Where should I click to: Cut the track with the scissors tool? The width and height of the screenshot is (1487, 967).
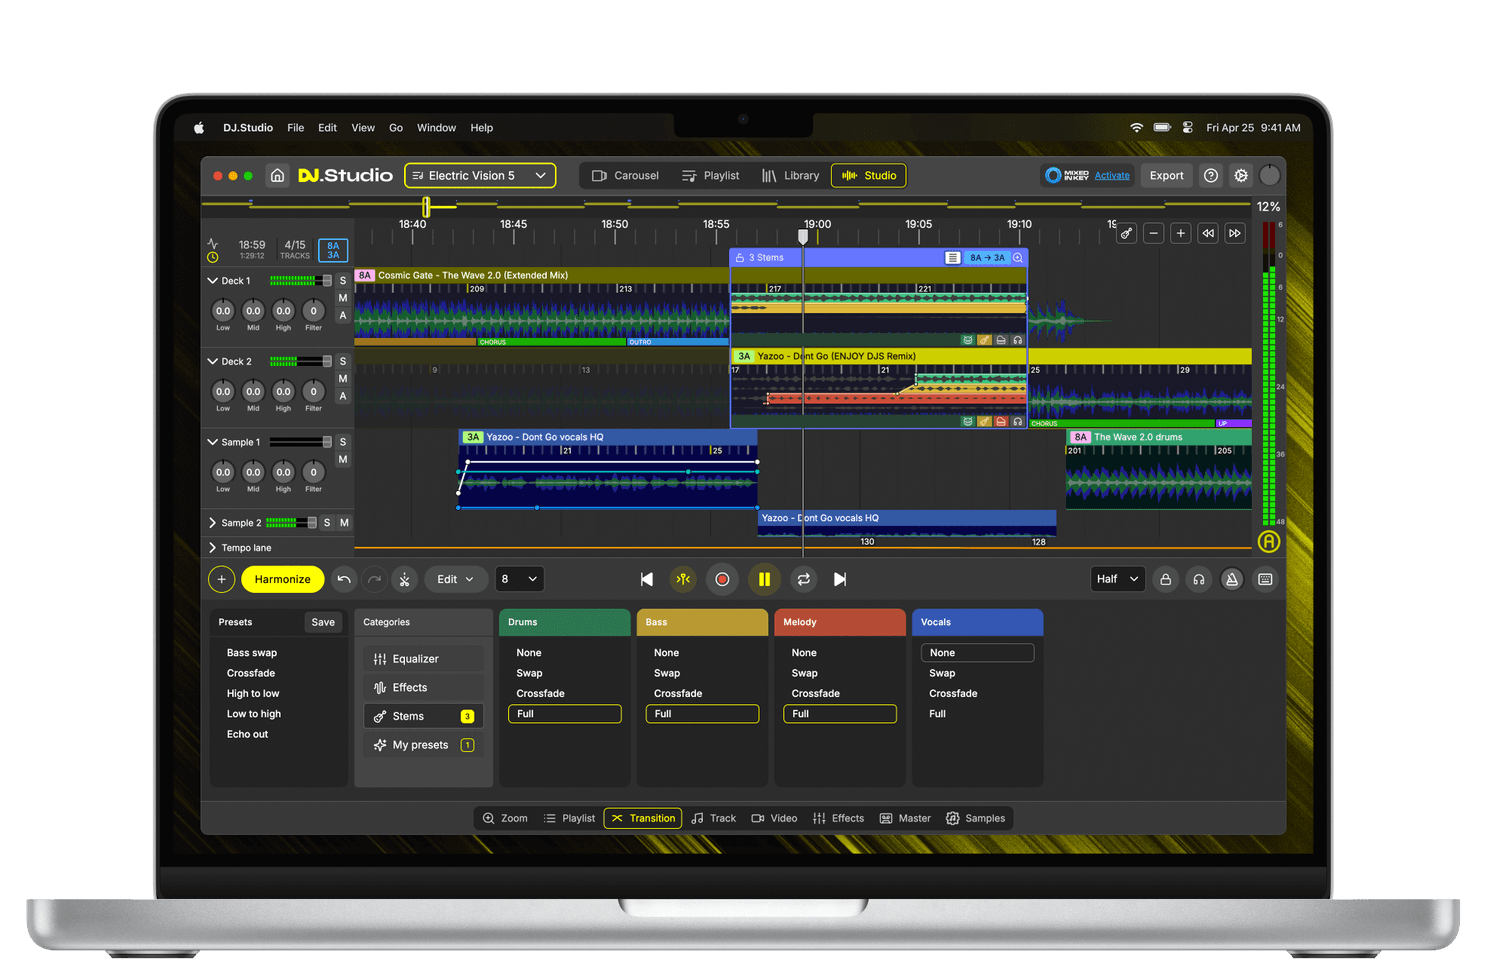click(x=404, y=579)
